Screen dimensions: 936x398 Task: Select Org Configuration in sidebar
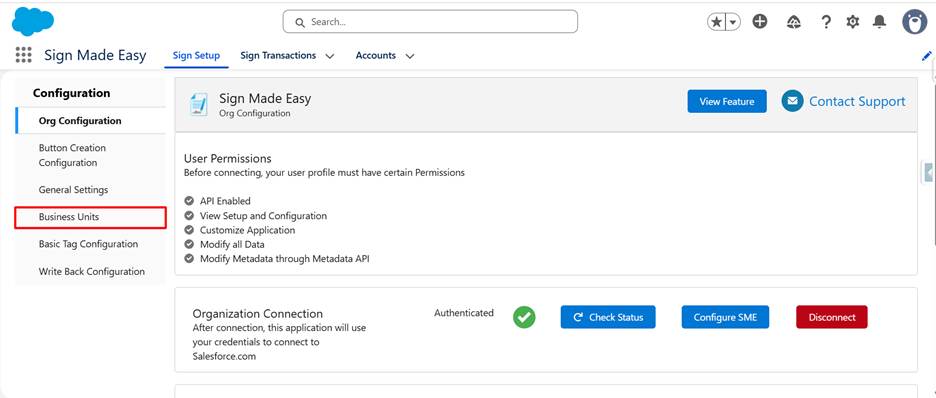coord(90,121)
